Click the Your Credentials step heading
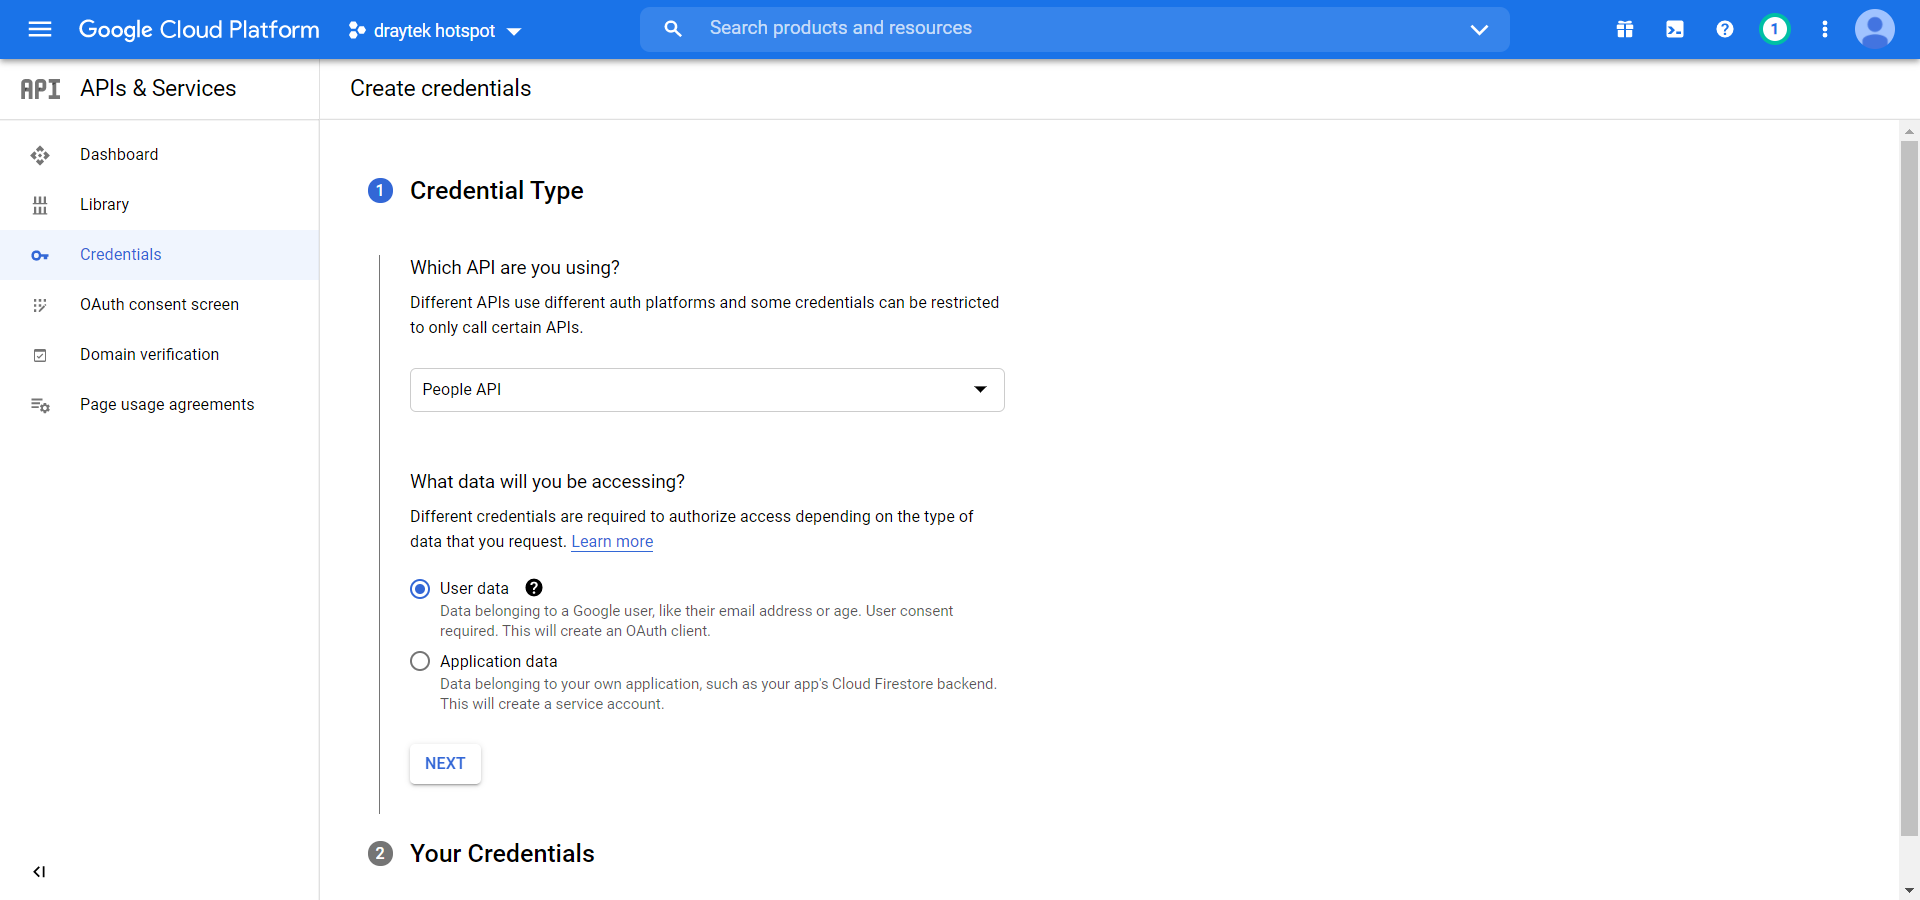 click(502, 853)
